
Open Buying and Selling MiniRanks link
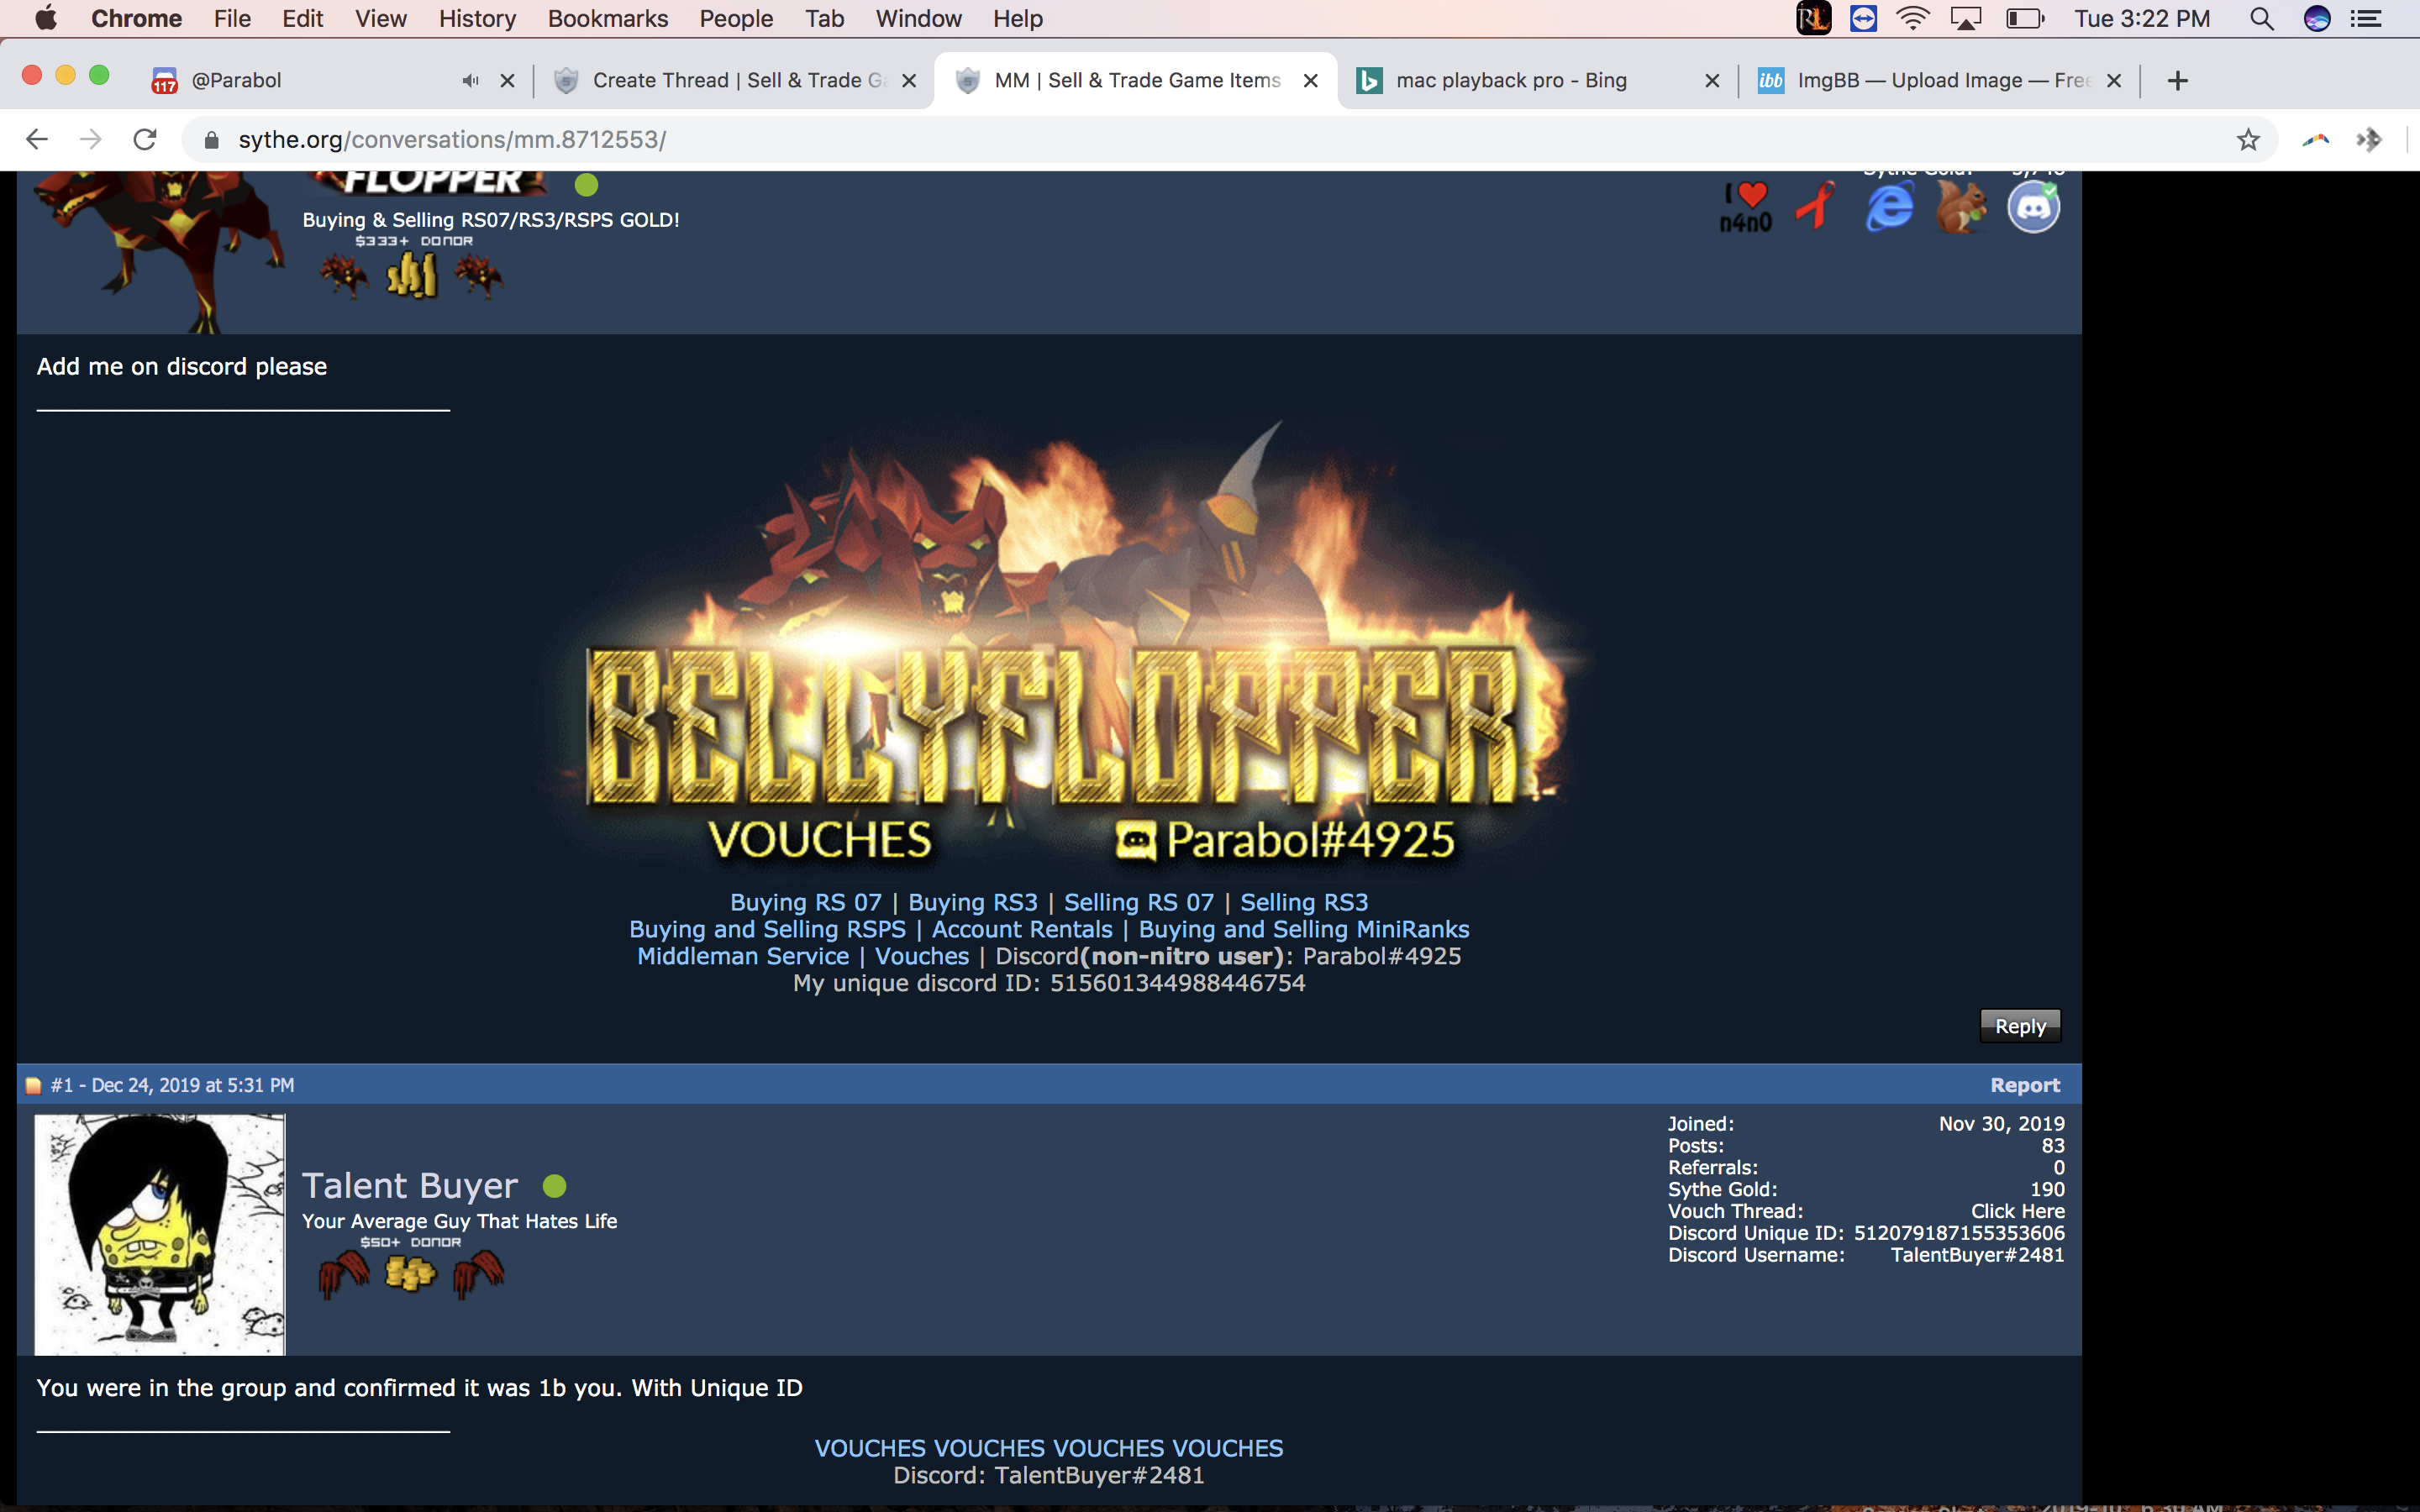(1304, 929)
